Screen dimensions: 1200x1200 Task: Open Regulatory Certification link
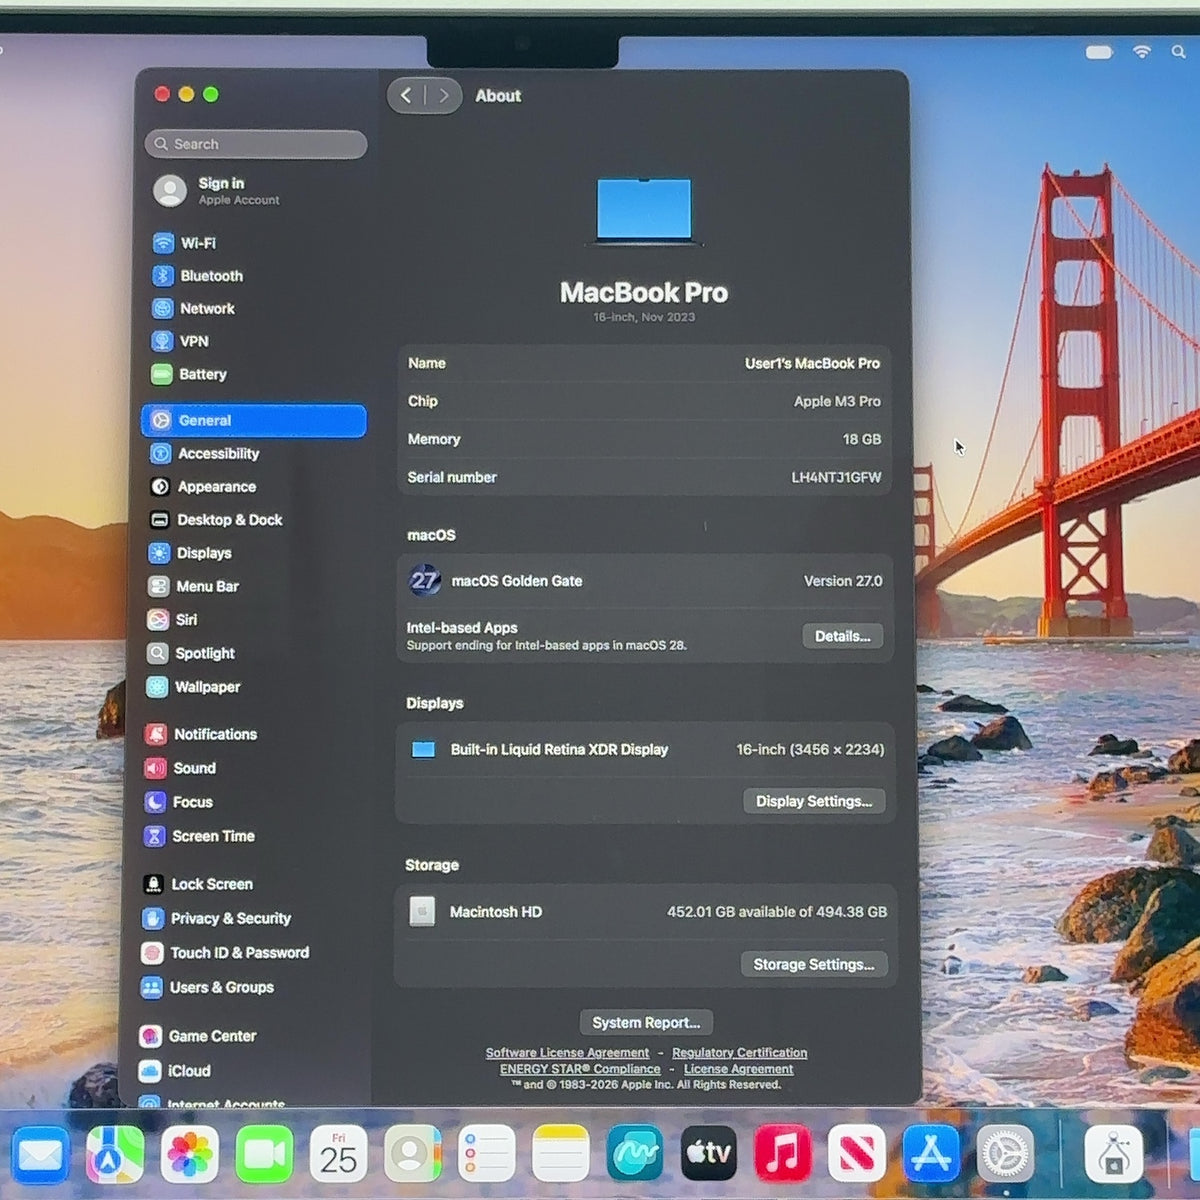(x=739, y=1053)
